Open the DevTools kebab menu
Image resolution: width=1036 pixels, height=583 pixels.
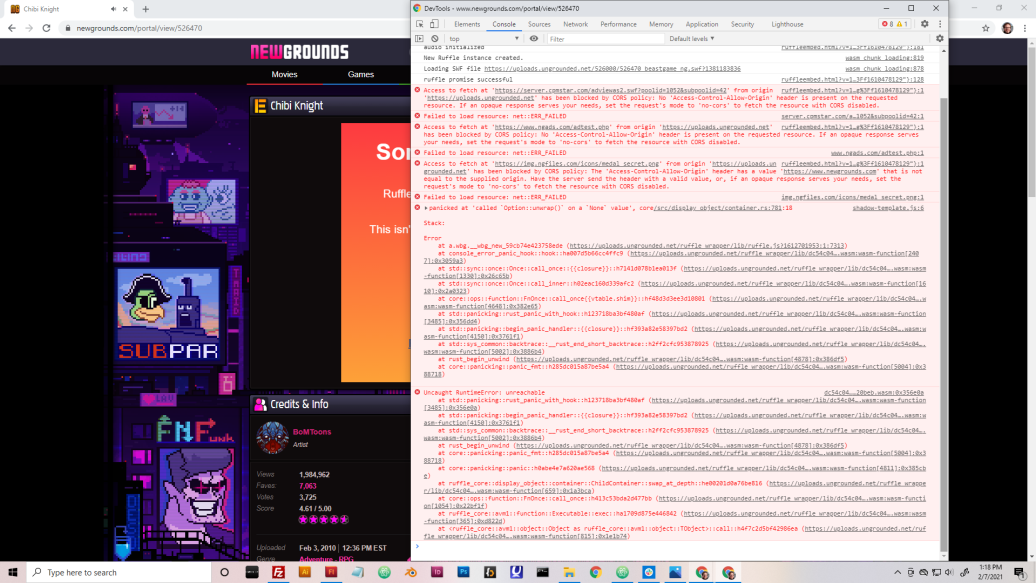pyautogui.click(x=941, y=24)
